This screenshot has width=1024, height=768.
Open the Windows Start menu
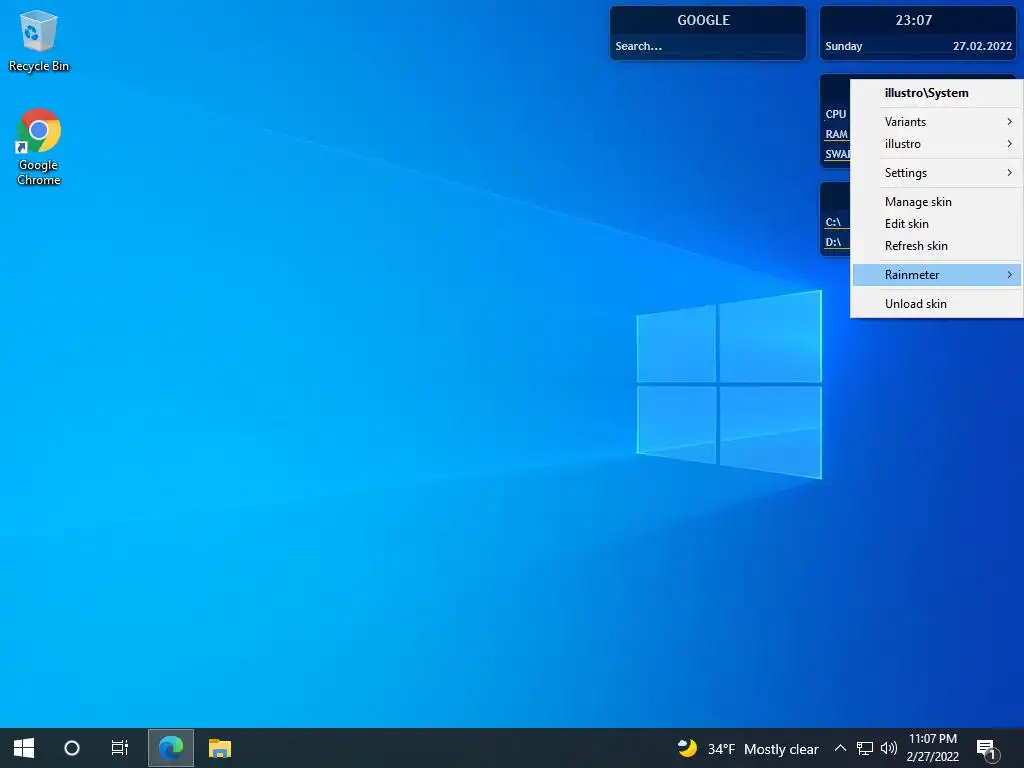(24, 748)
